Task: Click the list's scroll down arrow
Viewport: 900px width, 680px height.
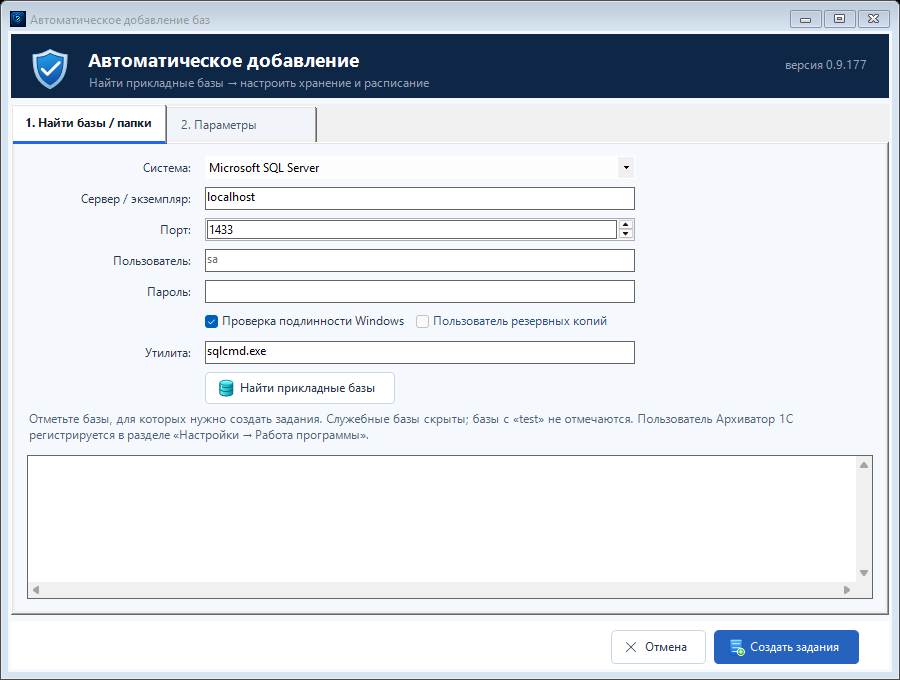Action: 864,573
